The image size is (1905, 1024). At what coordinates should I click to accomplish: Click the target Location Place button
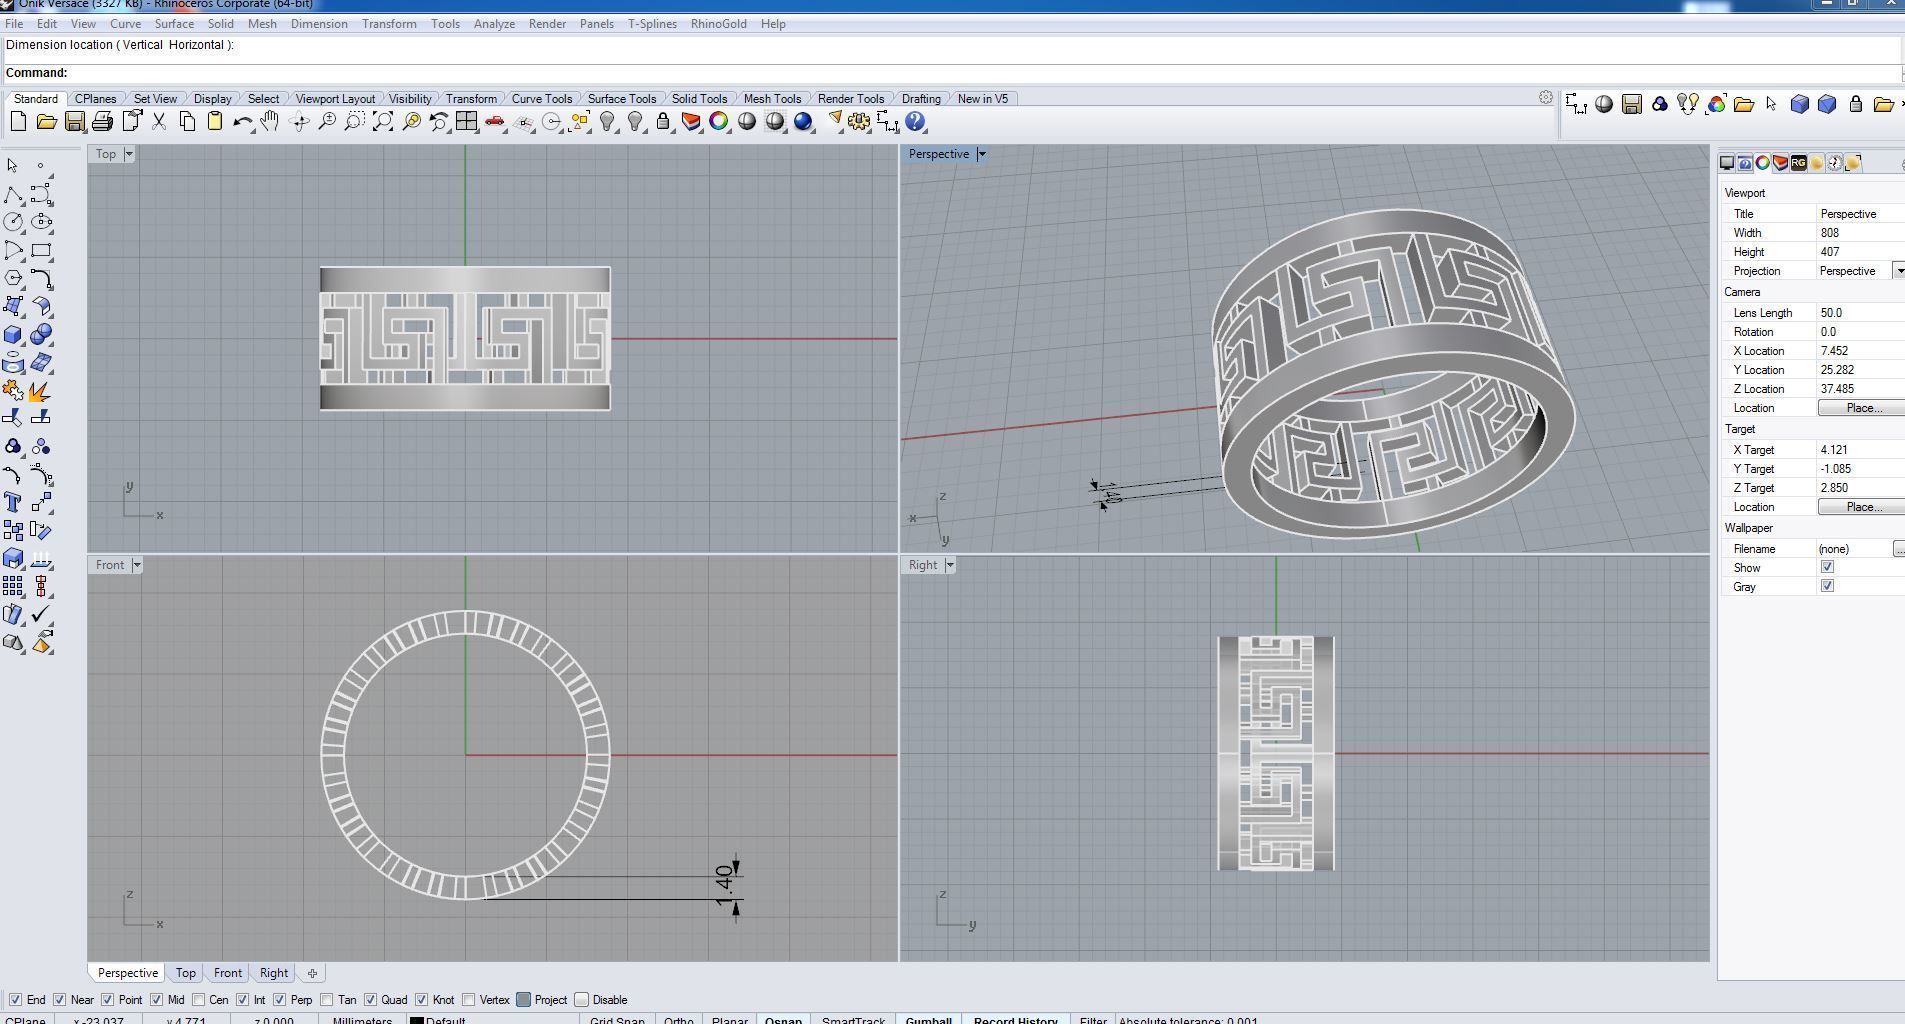coord(1863,507)
